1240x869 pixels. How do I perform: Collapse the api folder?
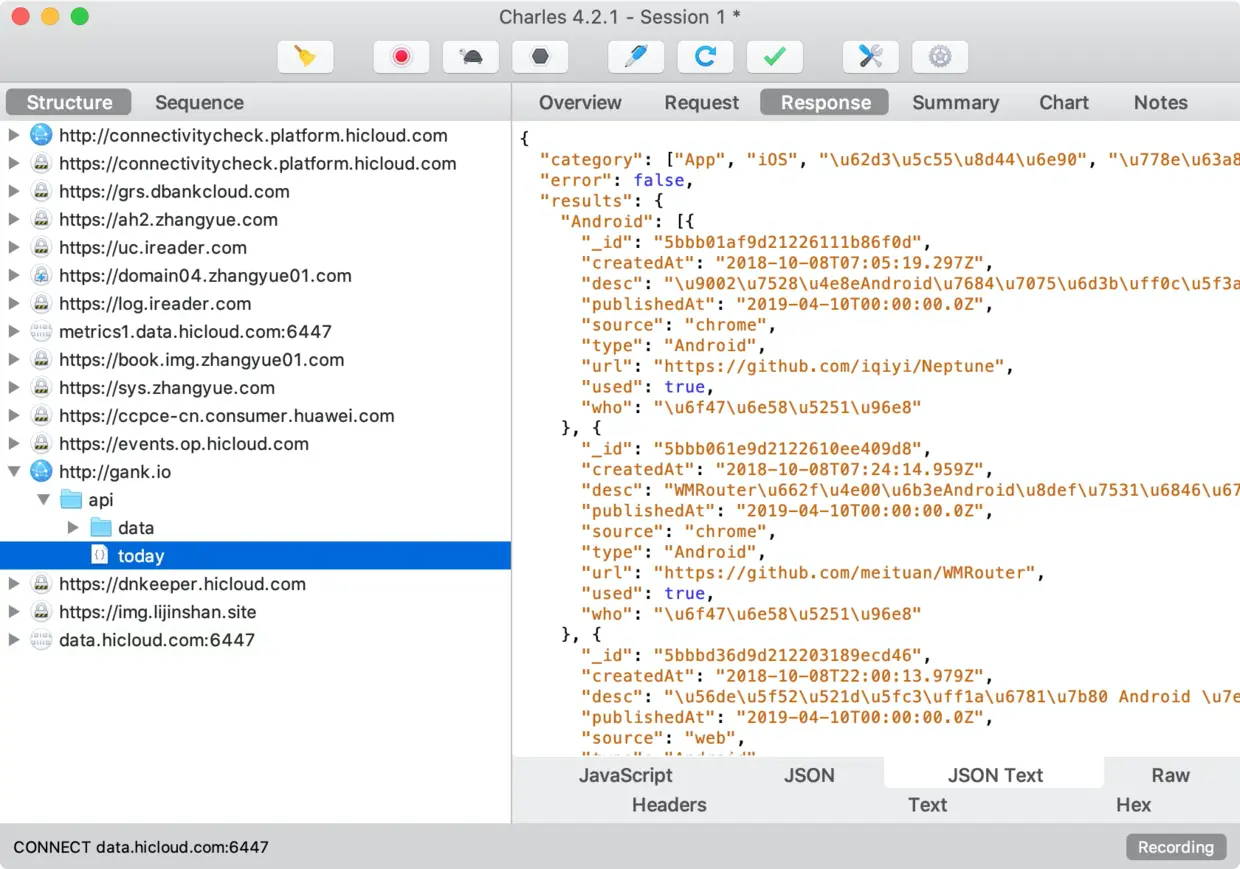44,499
